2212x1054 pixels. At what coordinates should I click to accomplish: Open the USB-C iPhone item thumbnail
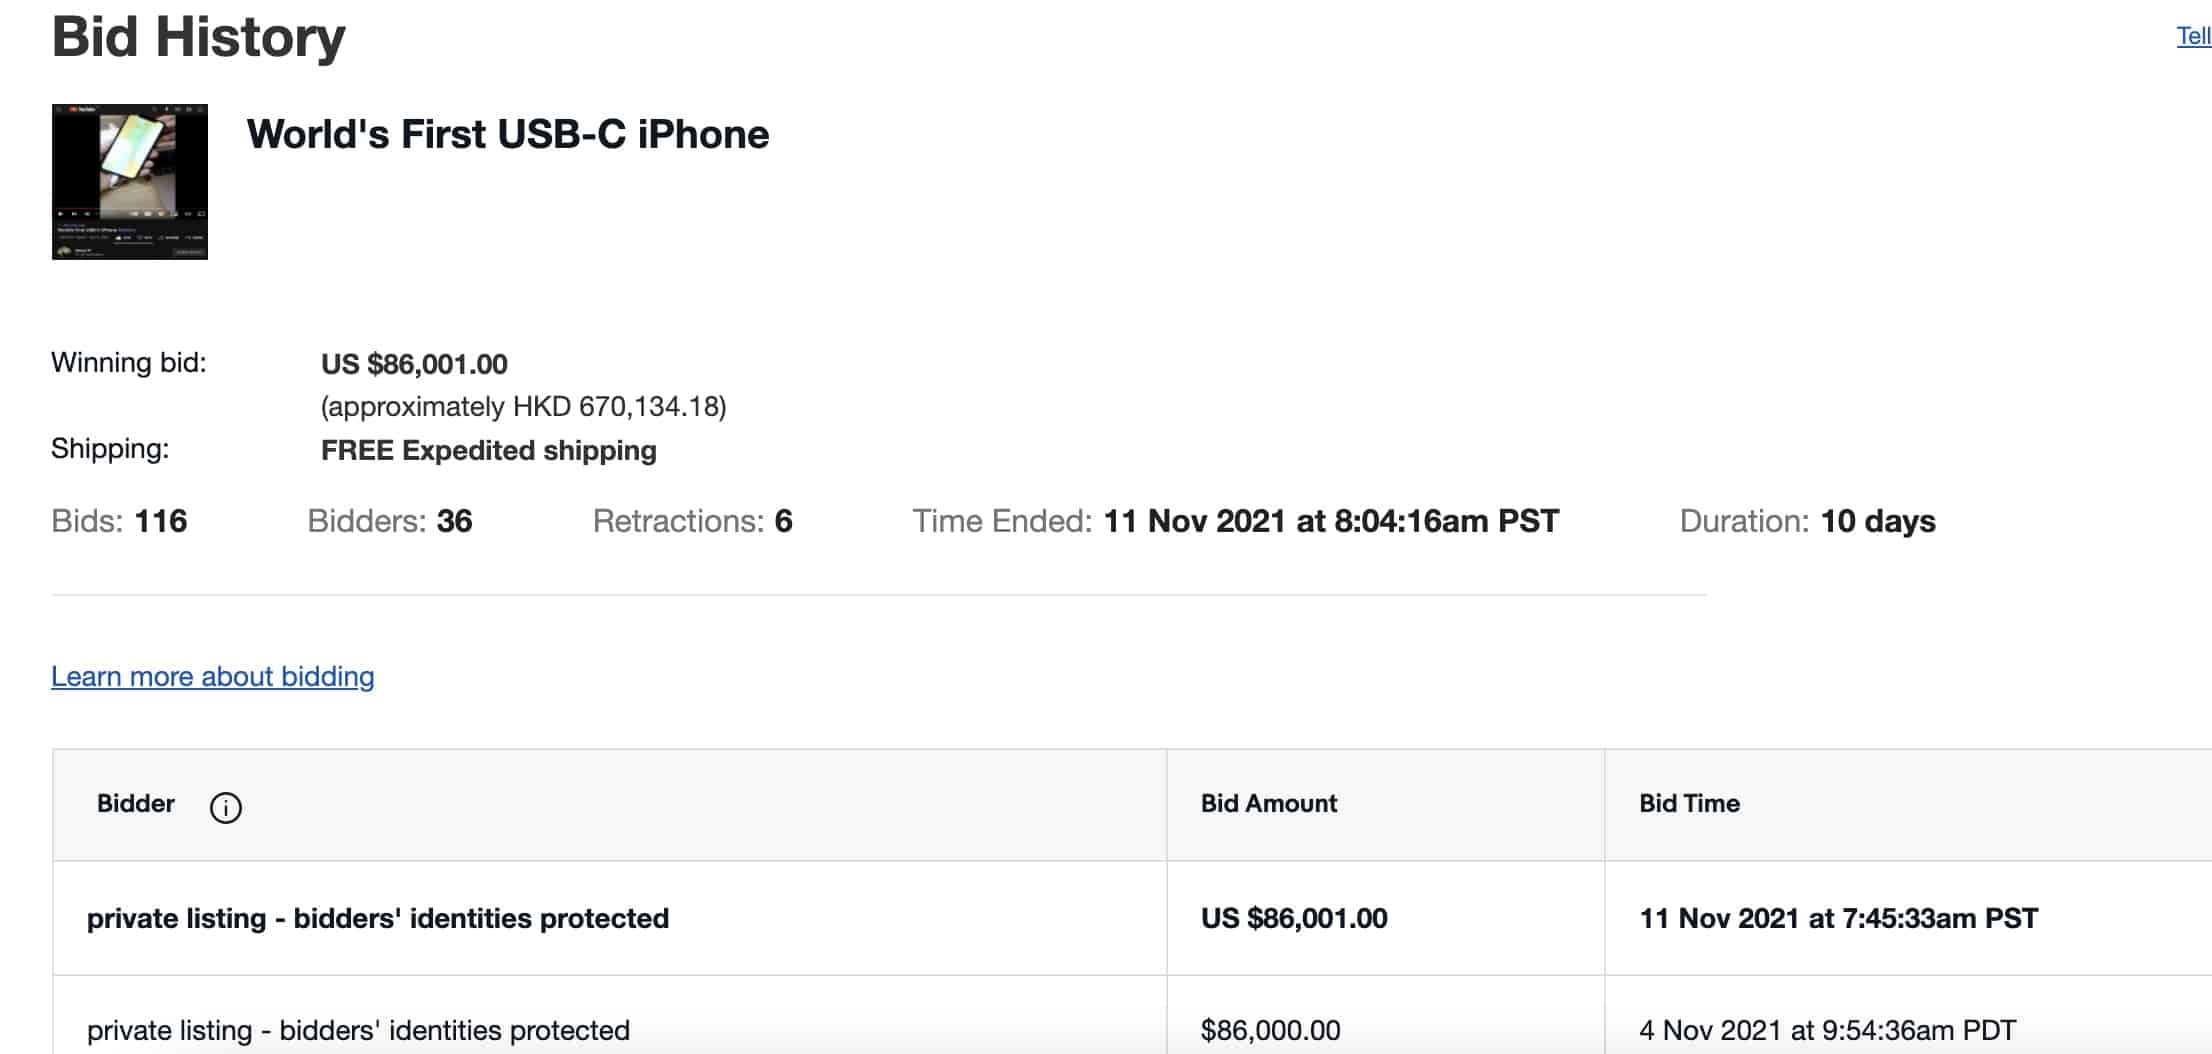[x=130, y=182]
